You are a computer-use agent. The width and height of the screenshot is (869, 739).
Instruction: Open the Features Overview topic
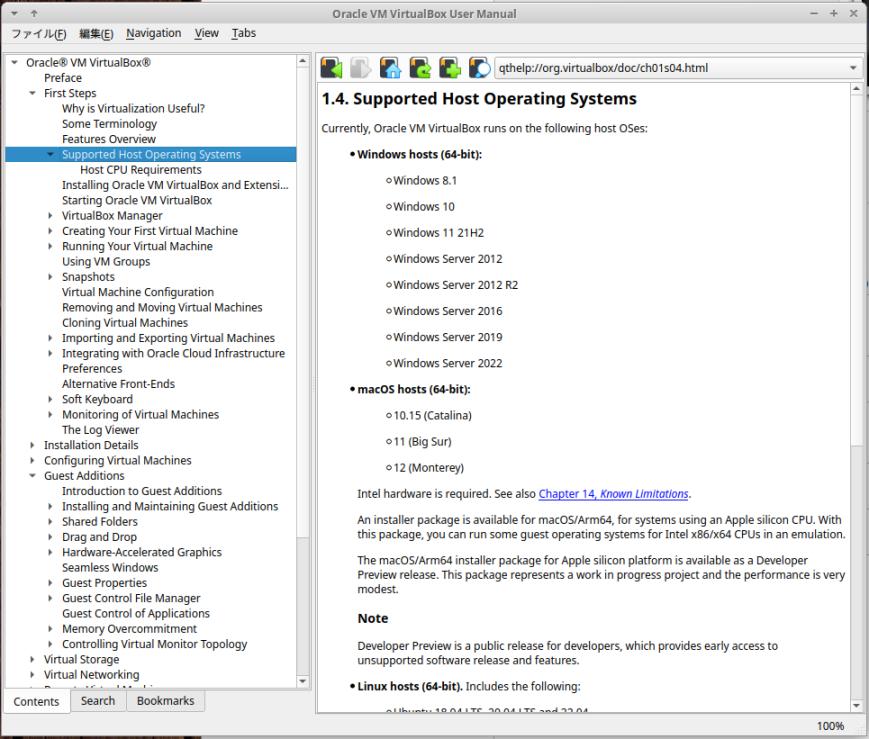[109, 139]
